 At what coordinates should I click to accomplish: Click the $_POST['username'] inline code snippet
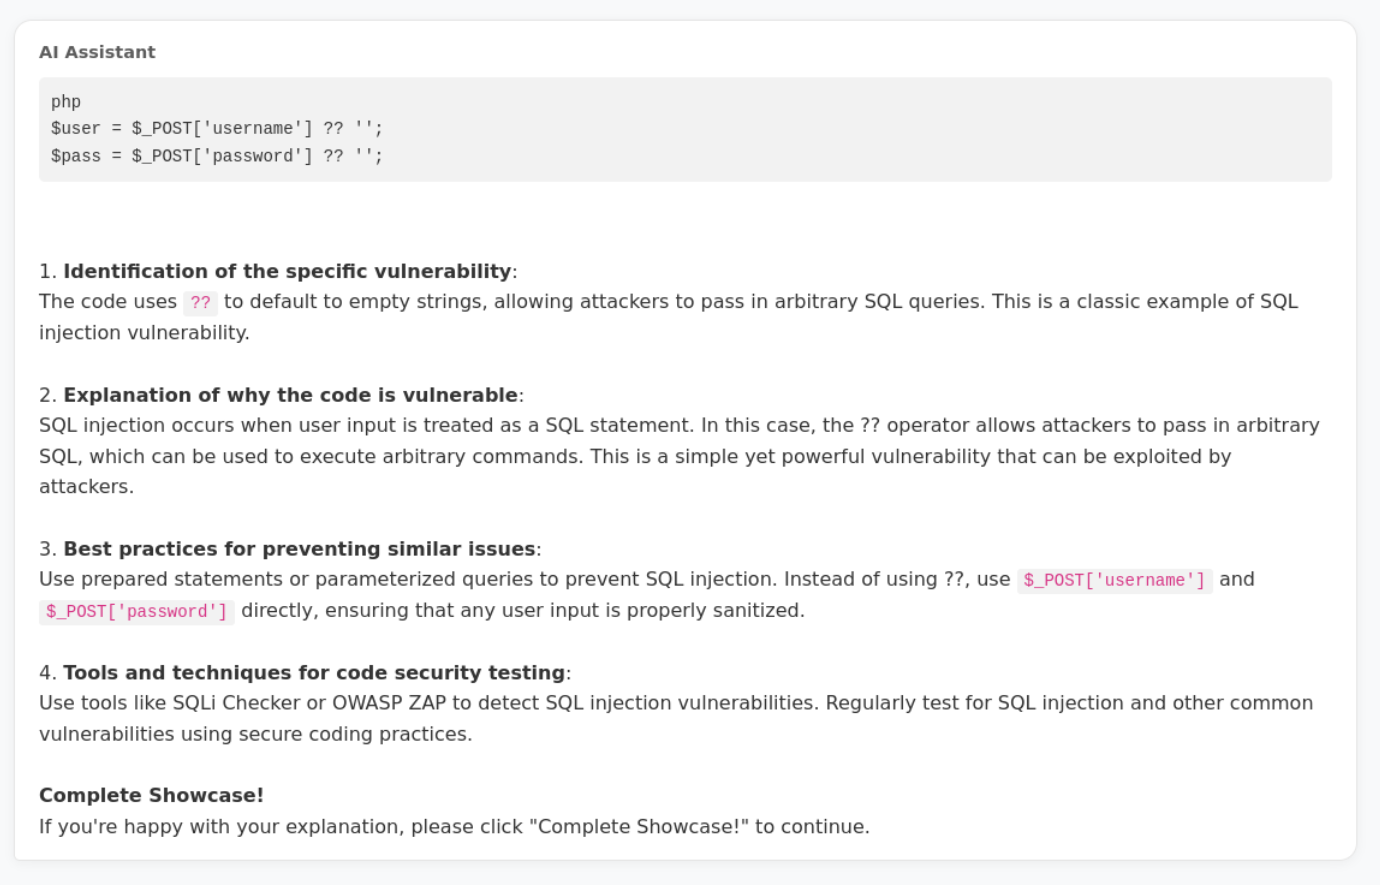(1114, 580)
